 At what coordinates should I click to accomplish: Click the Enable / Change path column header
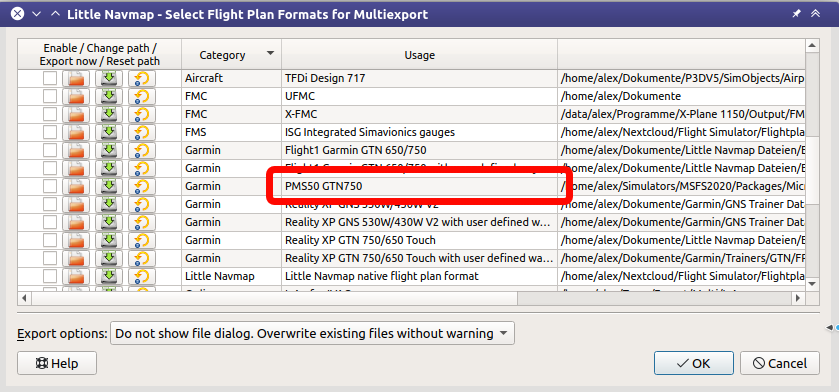point(100,55)
